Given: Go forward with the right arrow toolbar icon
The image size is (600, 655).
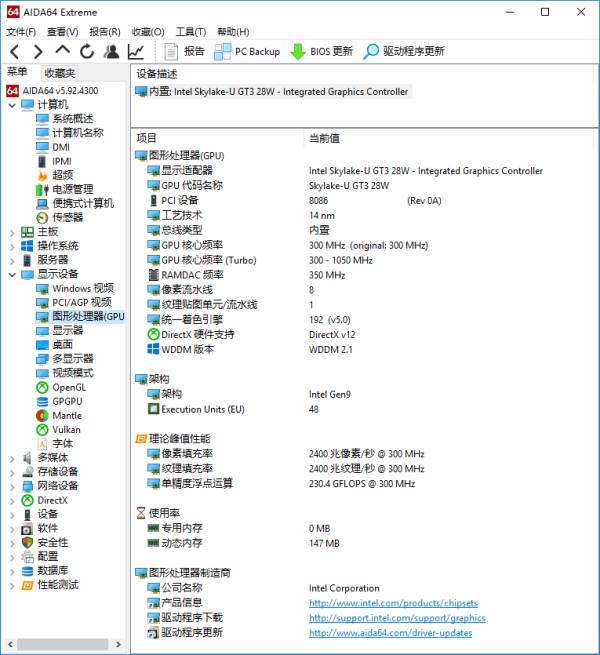Looking at the screenshot, I should click(x=38, y=52).
